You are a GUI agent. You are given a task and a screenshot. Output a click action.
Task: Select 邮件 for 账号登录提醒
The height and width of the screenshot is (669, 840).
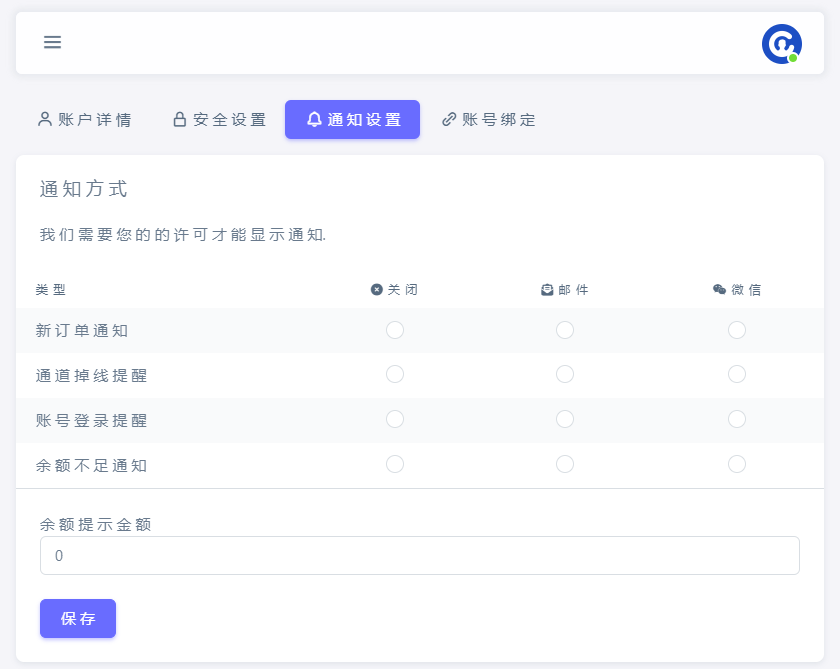pos(565,419)
